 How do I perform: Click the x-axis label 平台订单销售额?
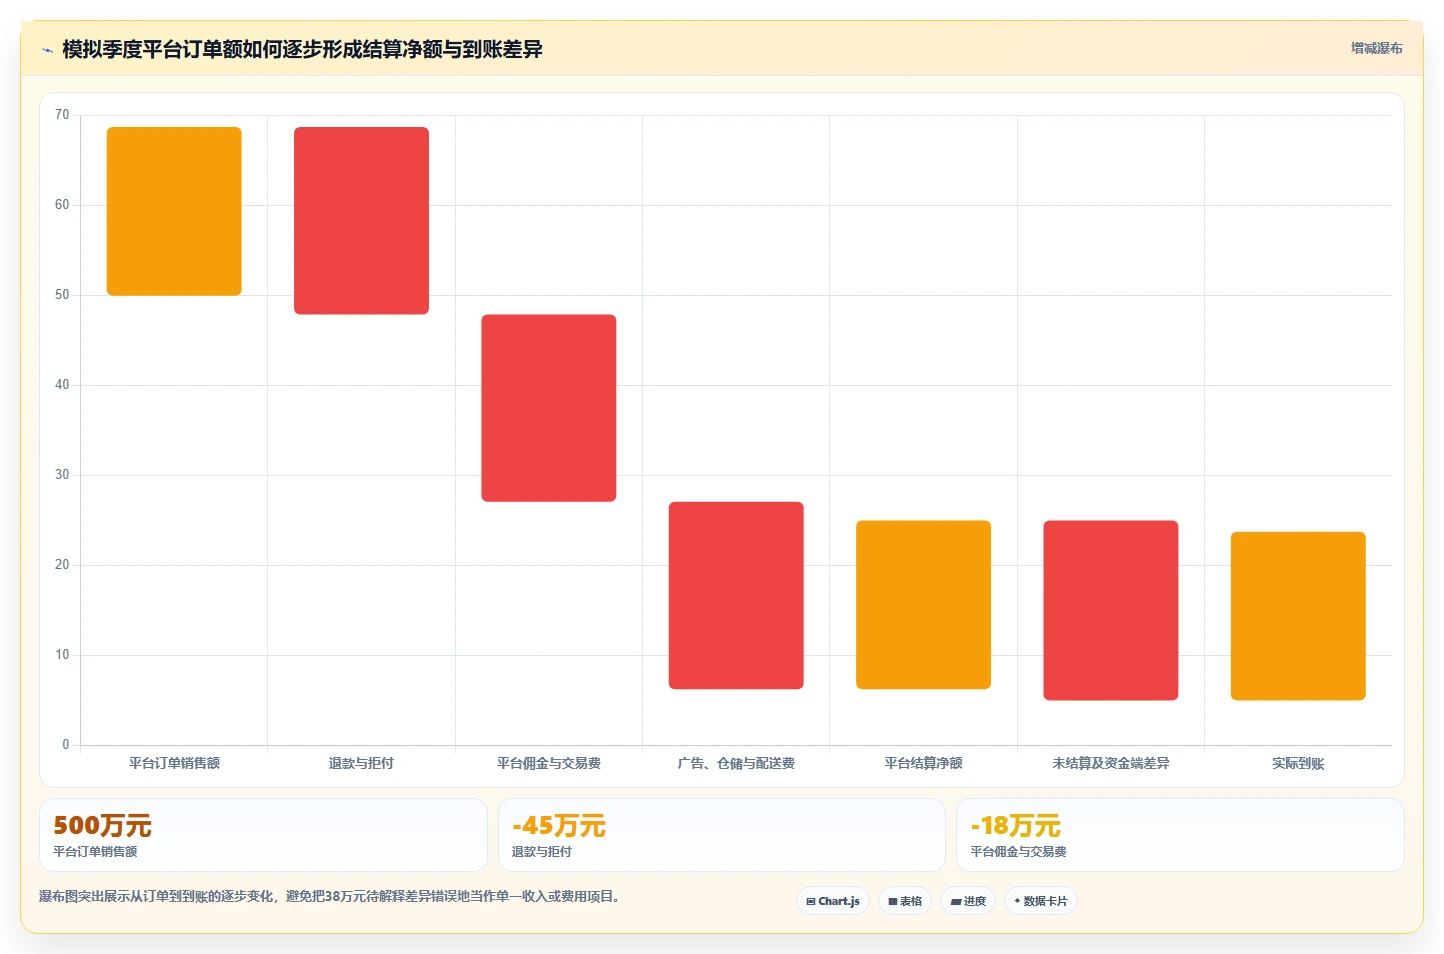tap(174, 763)
